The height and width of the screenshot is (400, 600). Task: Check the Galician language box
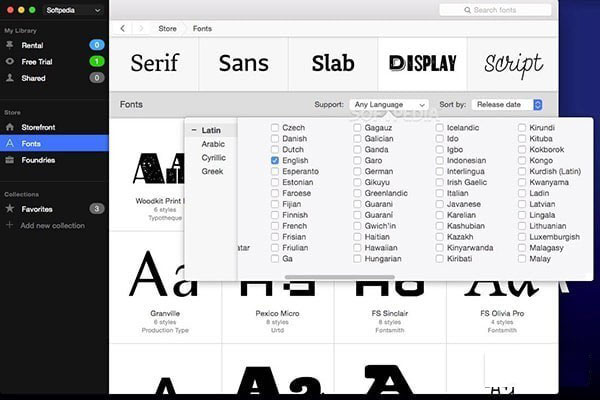pos(357,138)
